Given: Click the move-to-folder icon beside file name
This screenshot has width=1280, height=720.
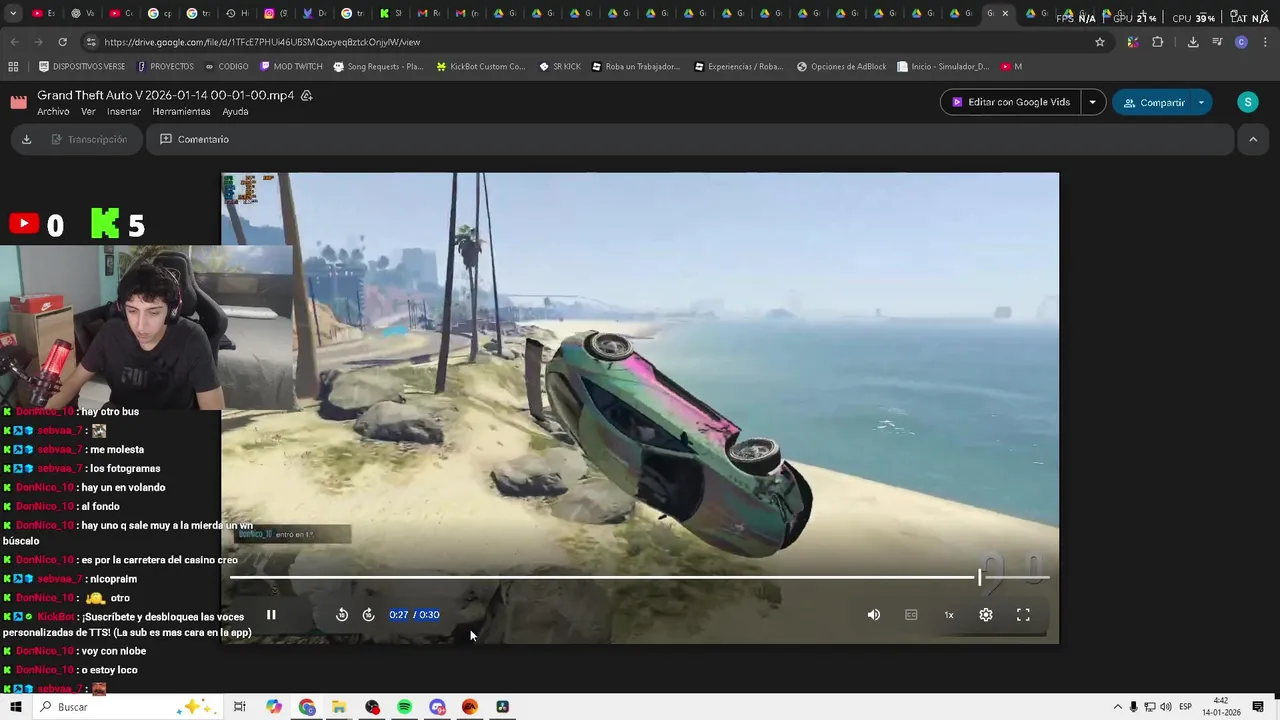Looking at the screenshot, I should click(x=307, y=96).
